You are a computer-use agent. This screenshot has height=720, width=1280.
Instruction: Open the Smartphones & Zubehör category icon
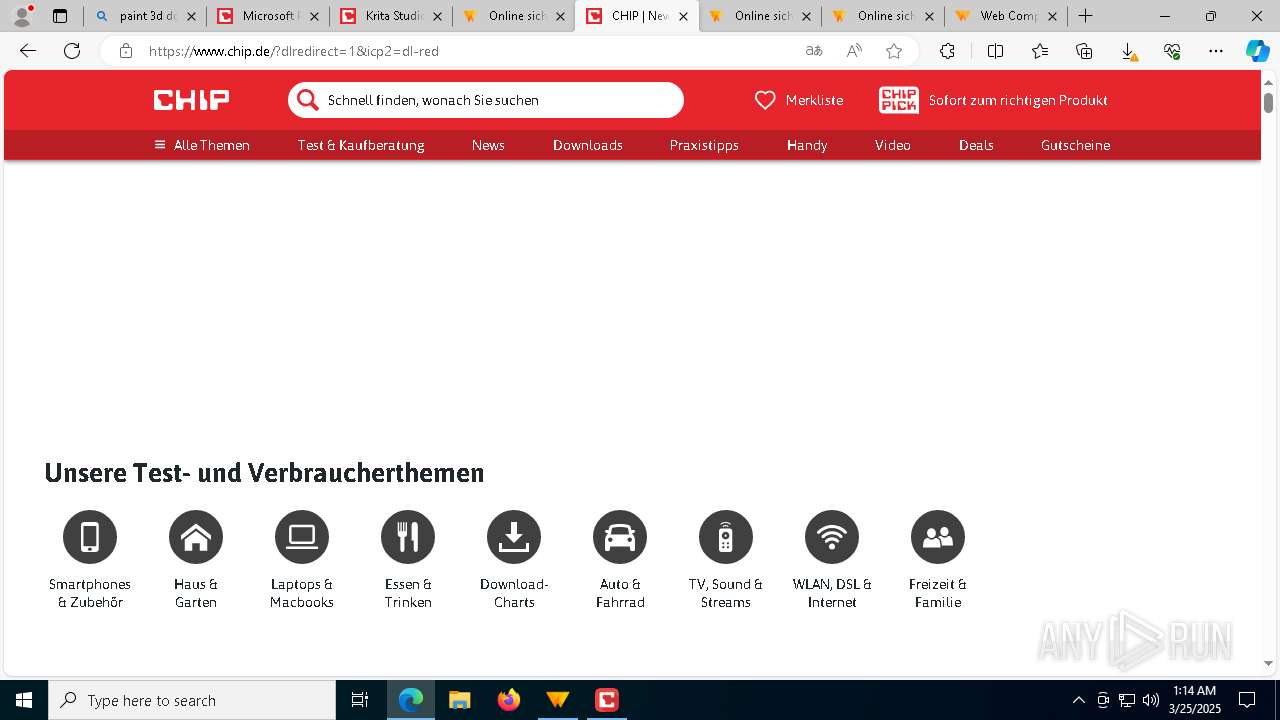90,537
